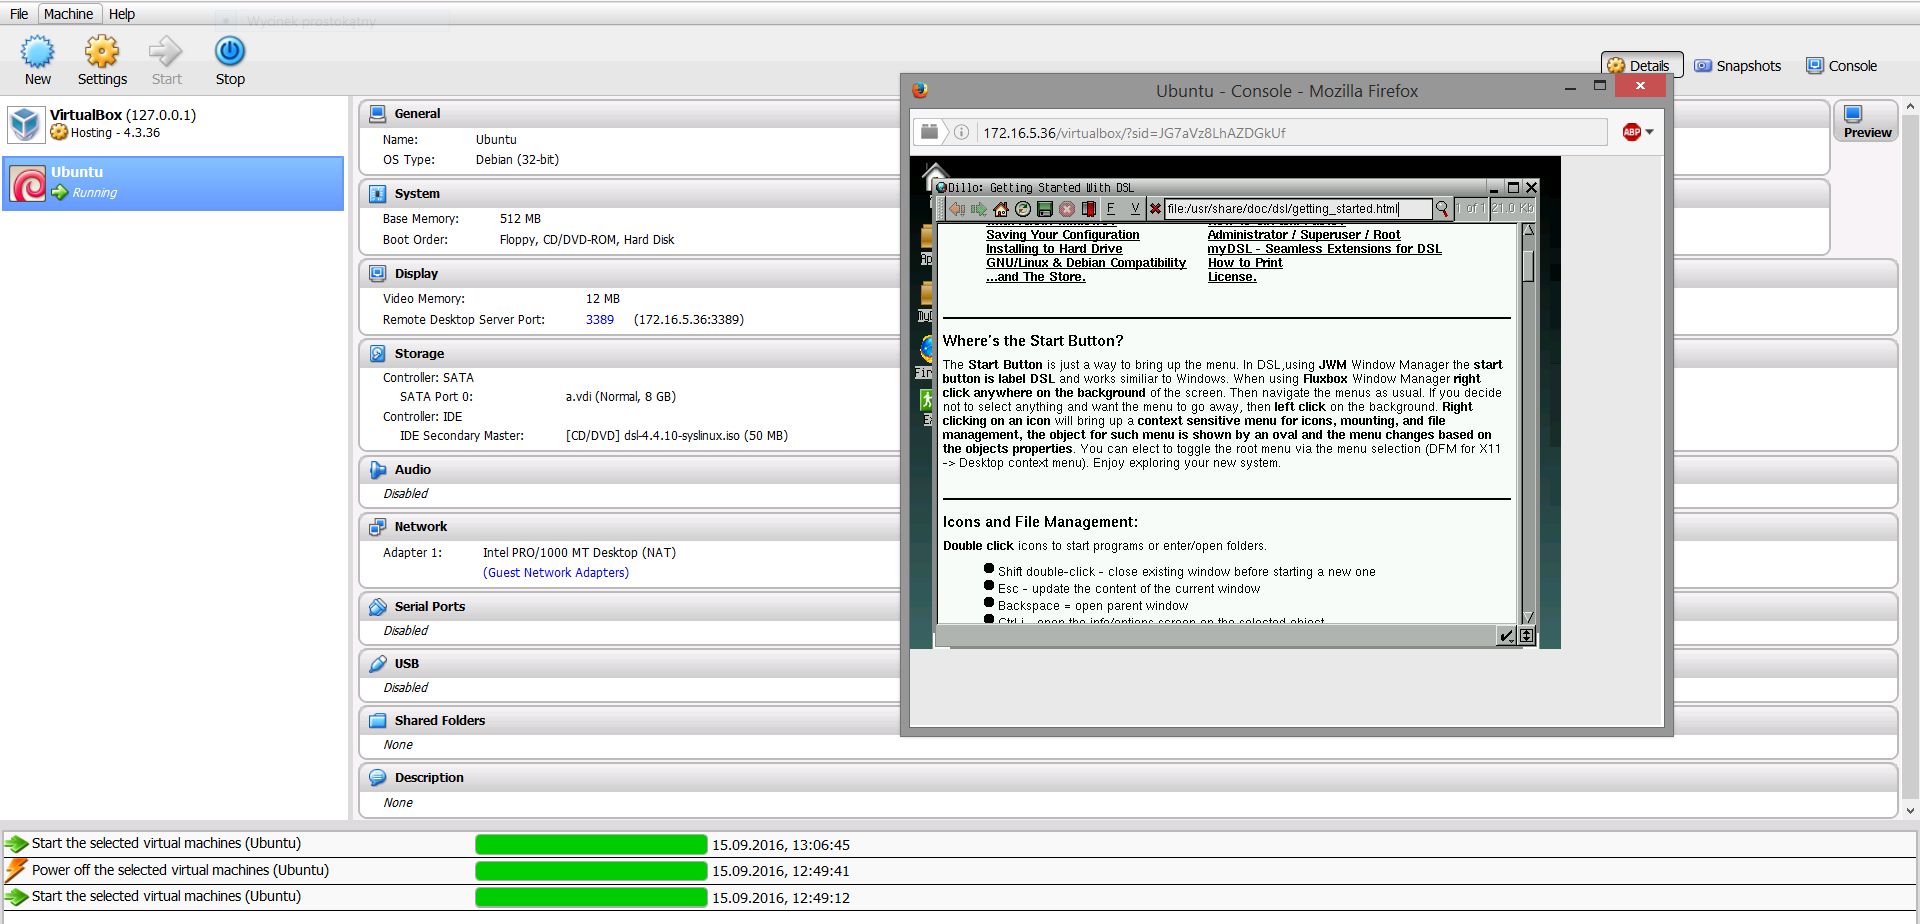Viewport: 1920px width, 924px height.
Task: Click the 12:49:12 start task progress bar
Action: [591, 897]
